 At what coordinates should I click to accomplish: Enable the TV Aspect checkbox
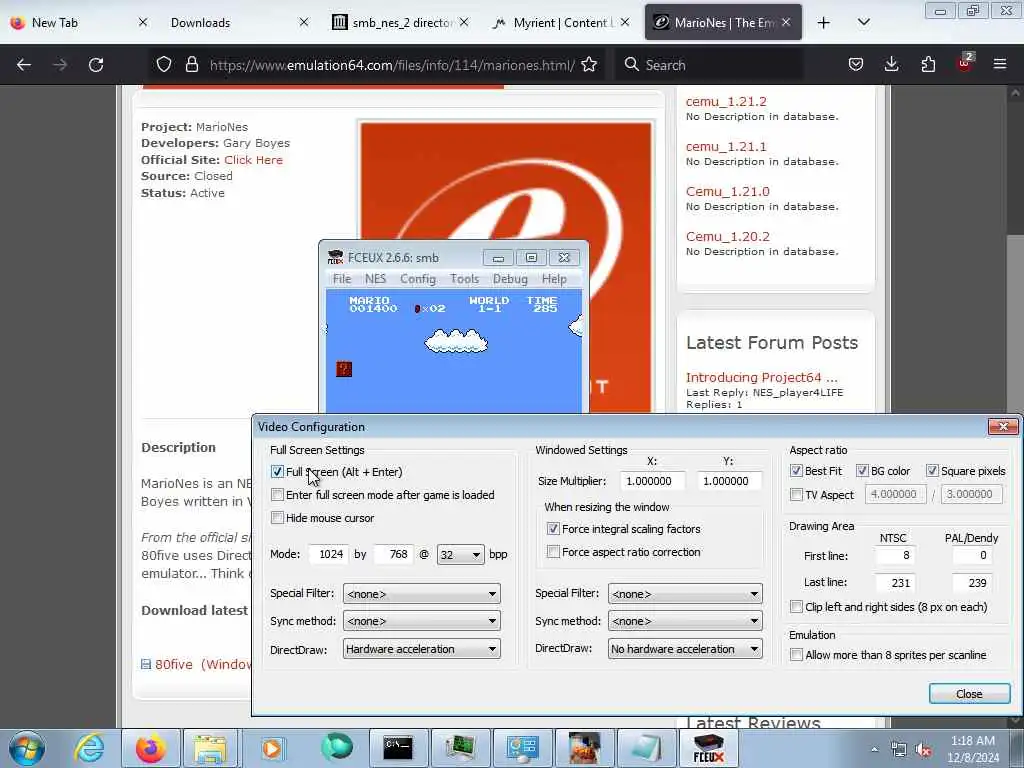click(796, 495)
